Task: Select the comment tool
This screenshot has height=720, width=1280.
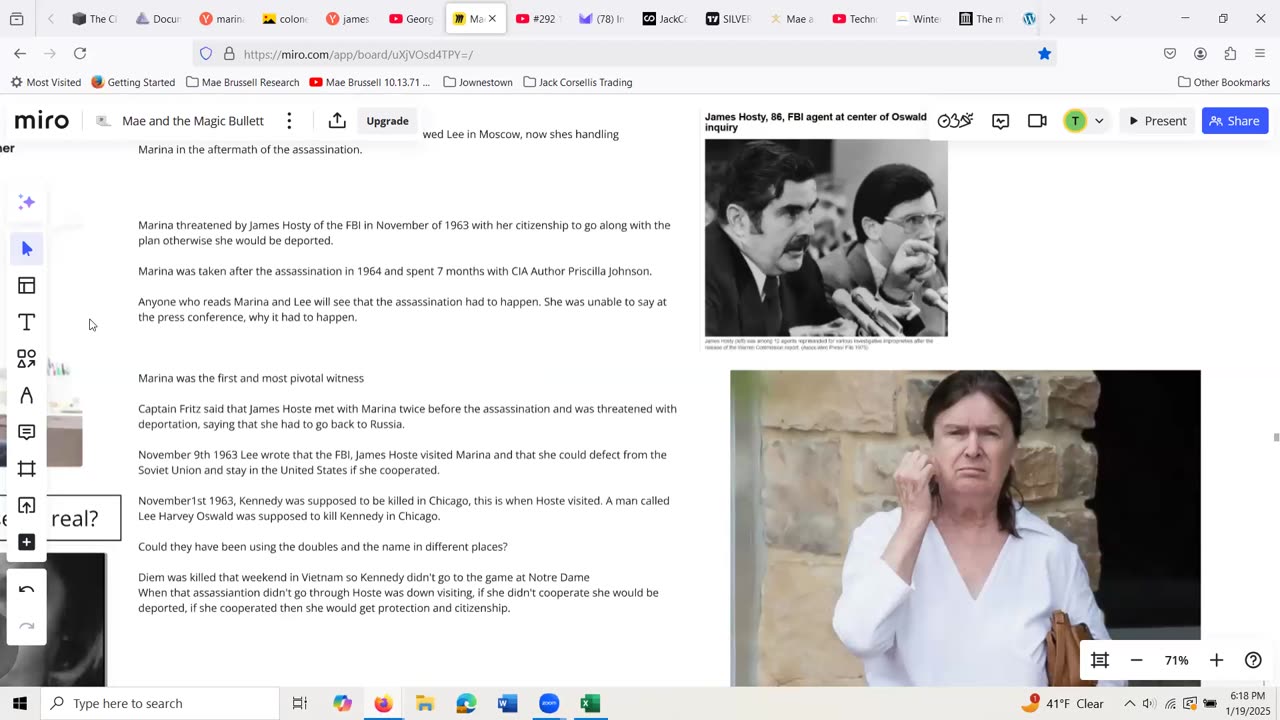Action: click(27, 432)
